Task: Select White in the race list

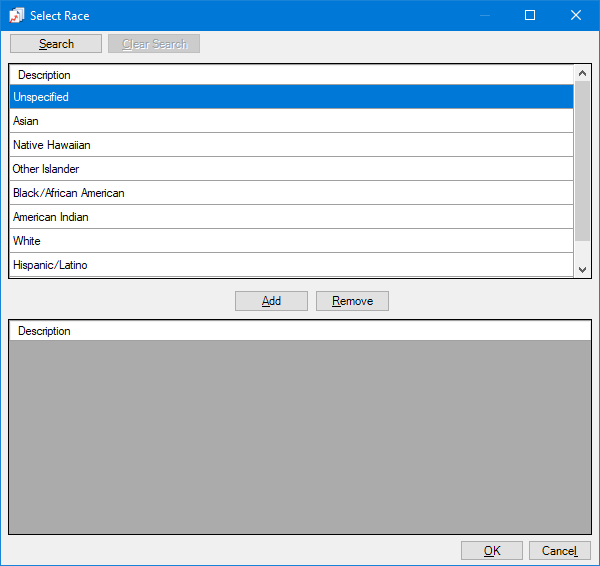Action: [290, 241]
